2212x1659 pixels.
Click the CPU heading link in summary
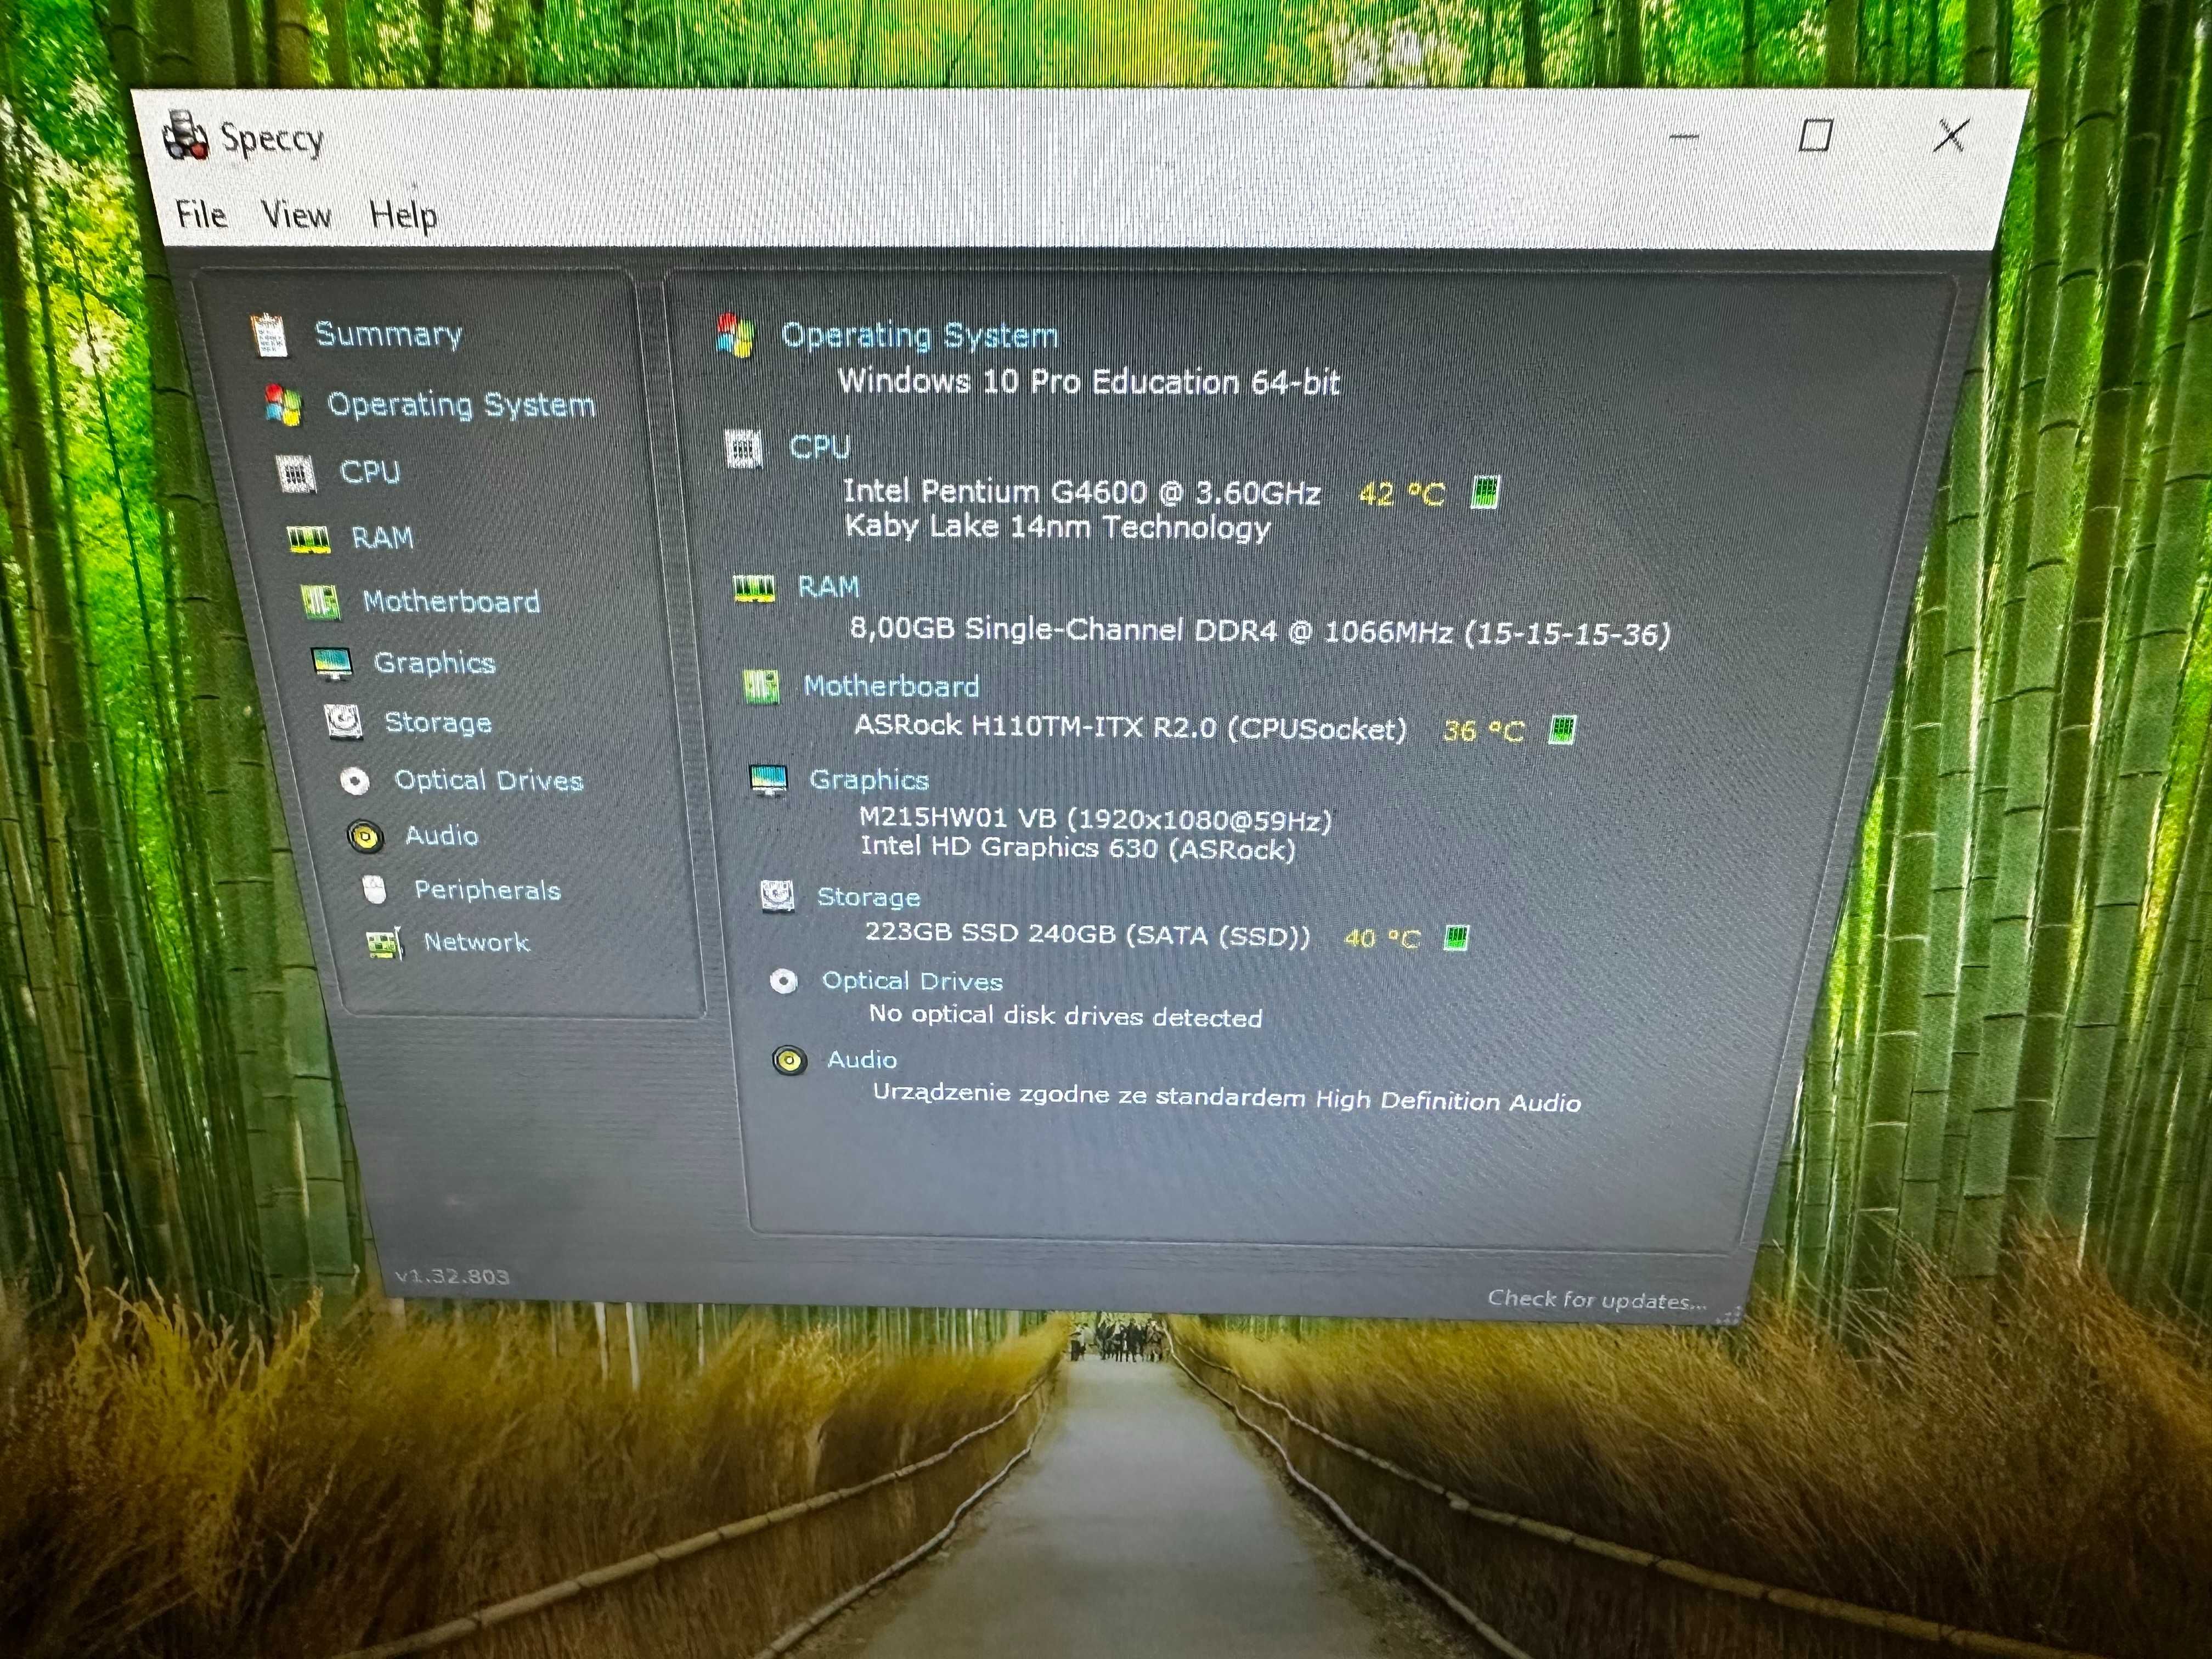pyautogui.click(x=820, y=447)
